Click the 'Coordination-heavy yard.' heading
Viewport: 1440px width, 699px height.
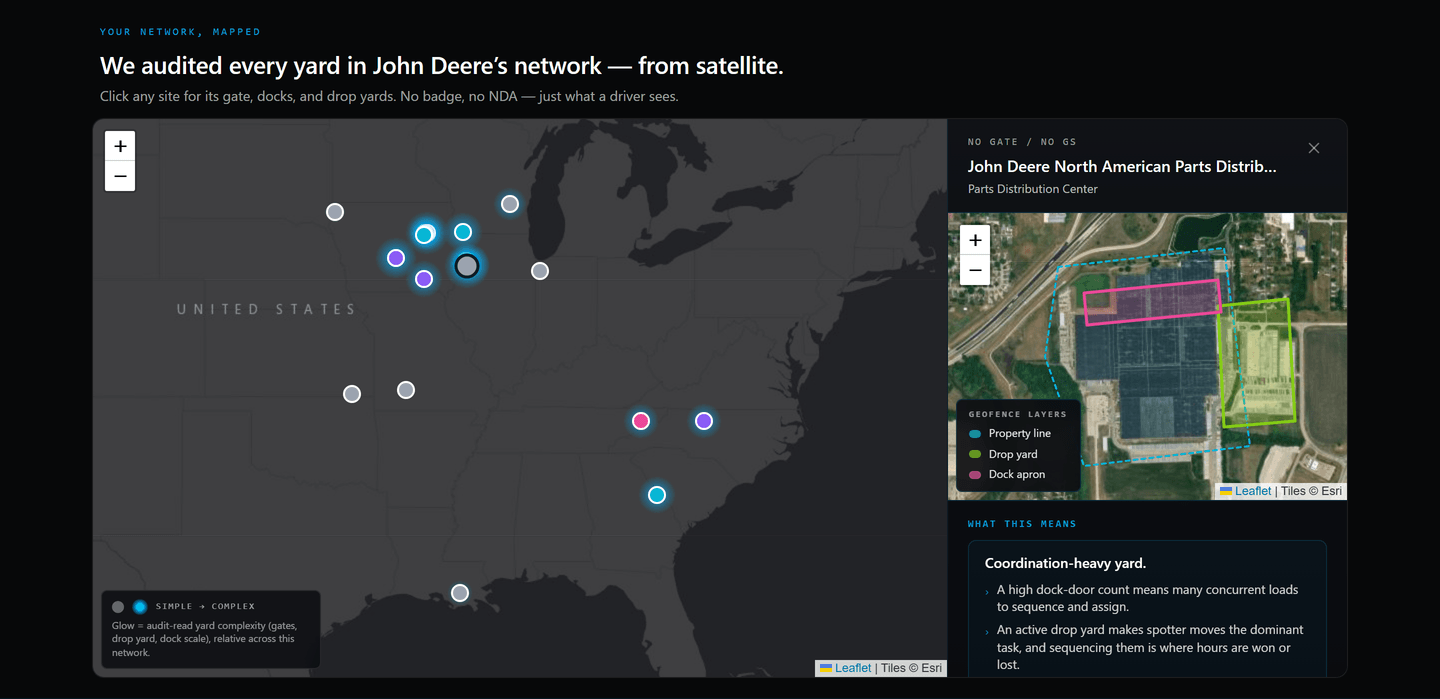(1065, 563)
